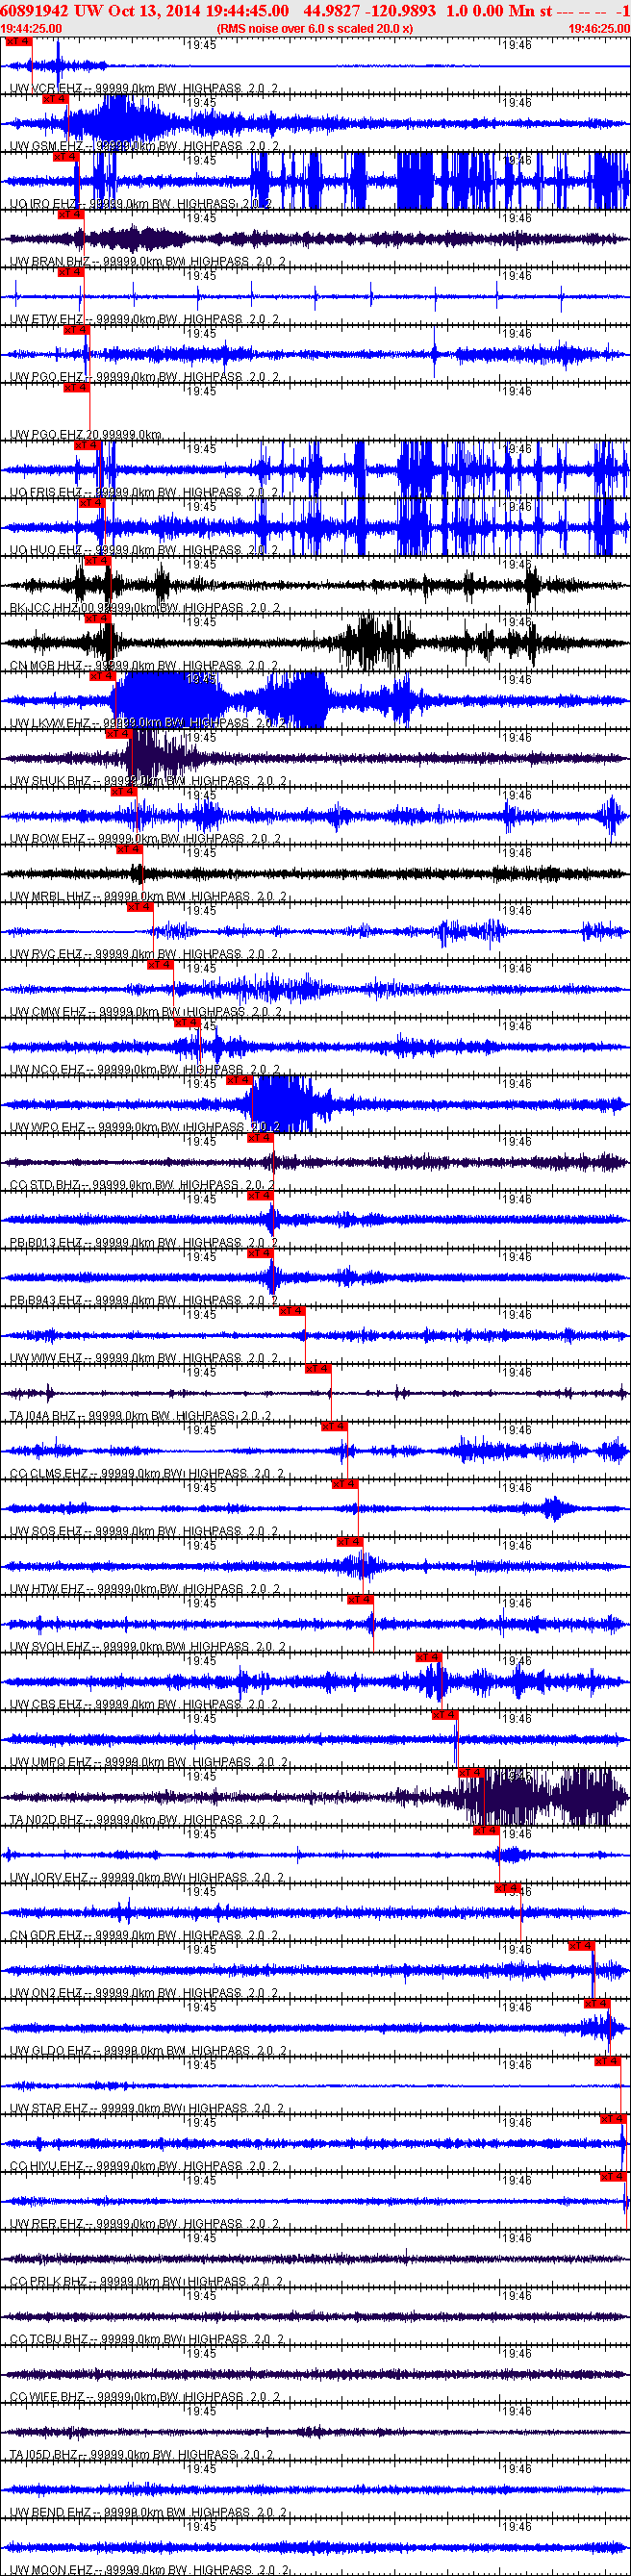Click the red pick marker on UW HTW EHZ trace

tap(349, 1543)
